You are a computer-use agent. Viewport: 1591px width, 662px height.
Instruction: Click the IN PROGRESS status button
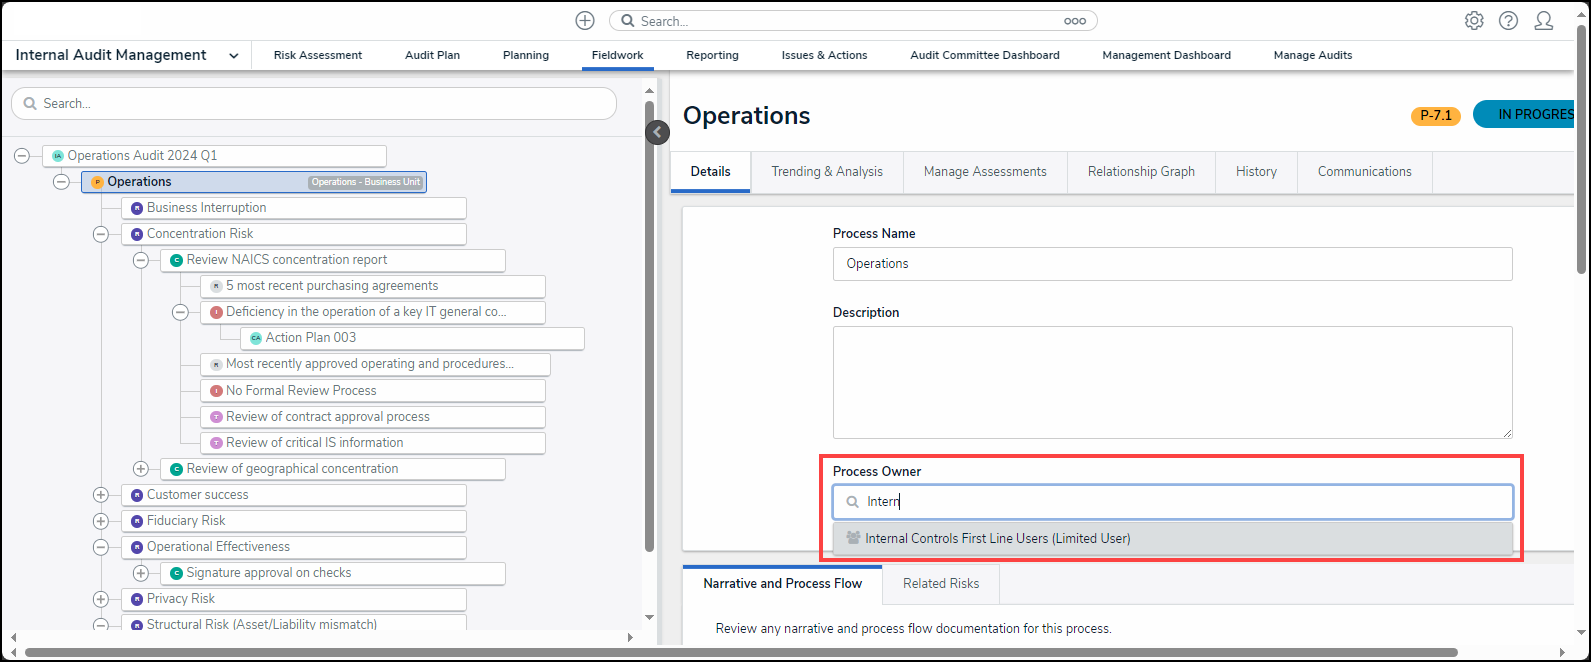click(x=1530, y=115)
